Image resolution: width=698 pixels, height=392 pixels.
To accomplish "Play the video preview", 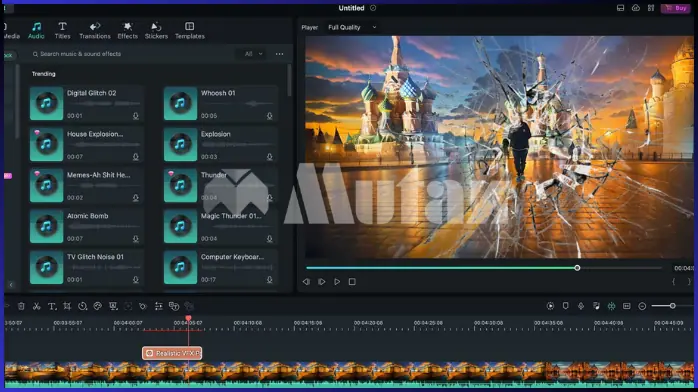I will [x=337, y=282].
